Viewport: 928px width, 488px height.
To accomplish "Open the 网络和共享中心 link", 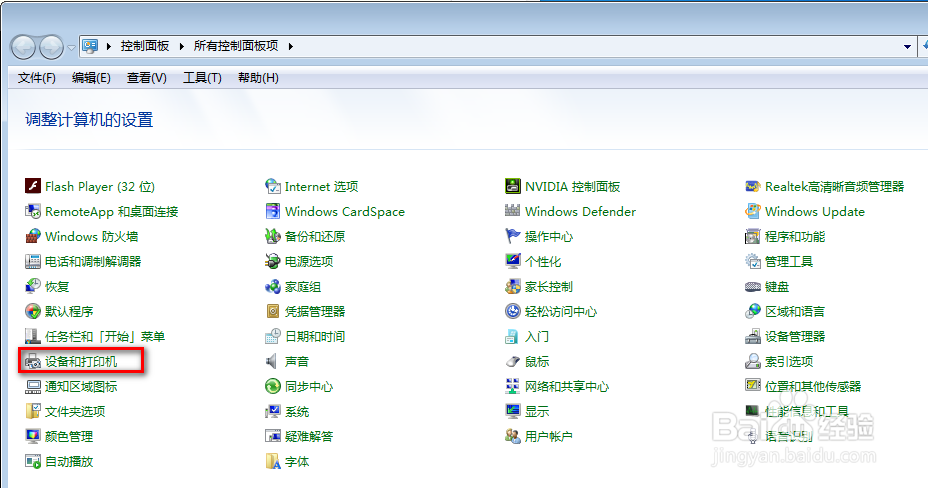I will click(x=566, y=386).
